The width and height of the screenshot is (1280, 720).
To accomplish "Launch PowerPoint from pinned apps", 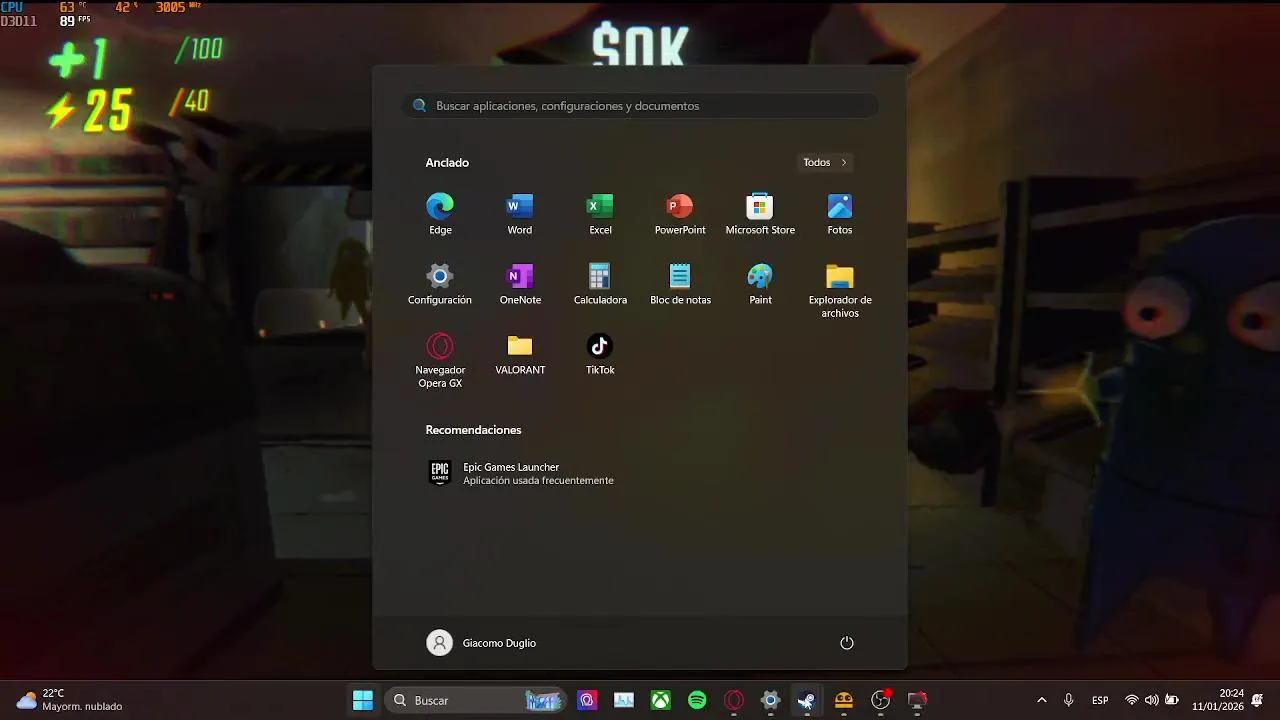I will (x=680, y=214).
